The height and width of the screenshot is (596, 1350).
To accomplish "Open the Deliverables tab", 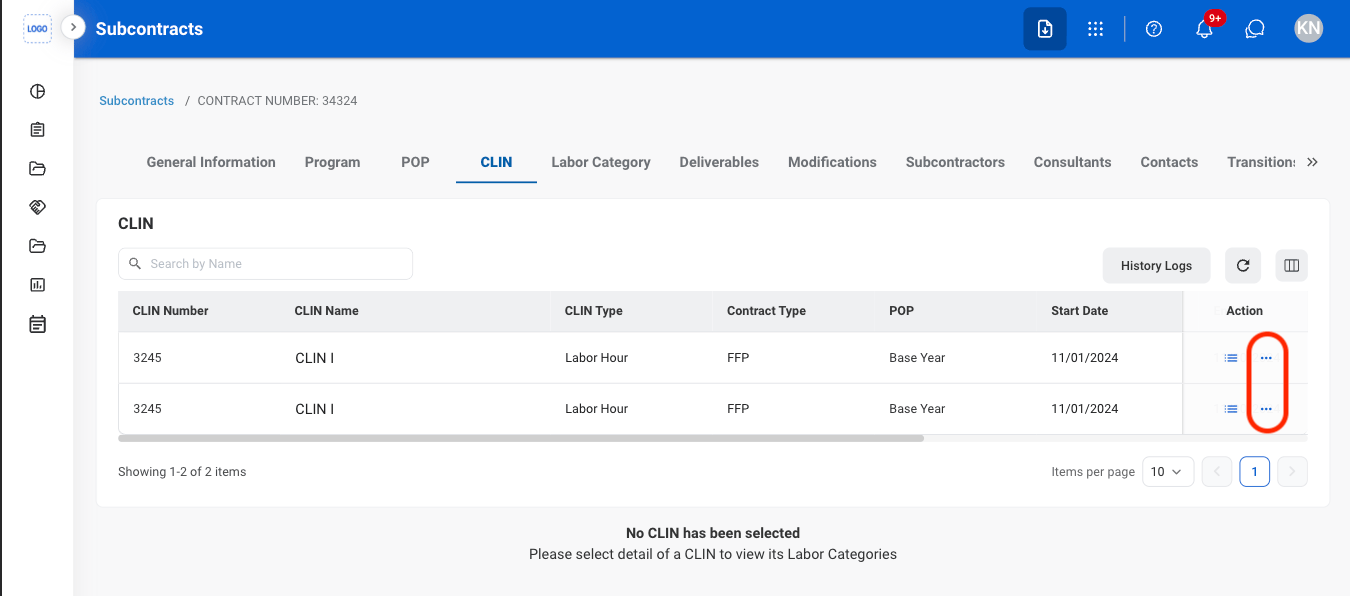I will [x=719, y=162].
